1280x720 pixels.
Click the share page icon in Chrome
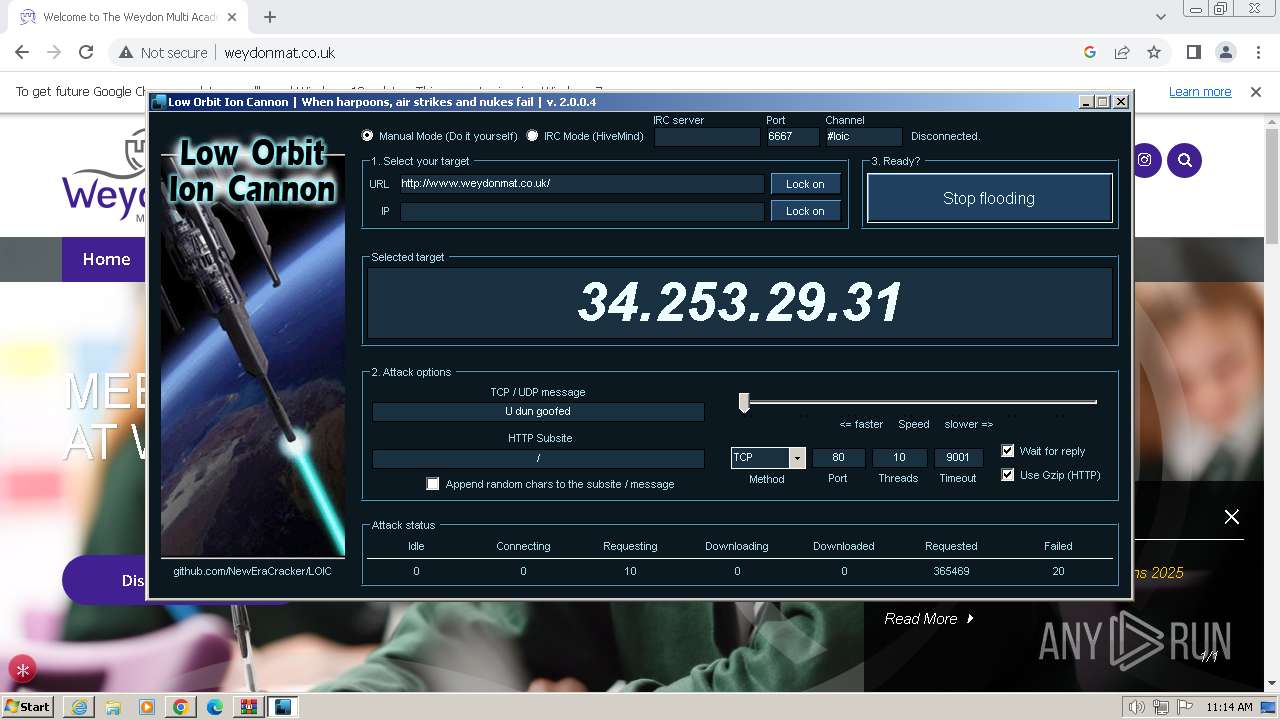(x=1122, y=52)
